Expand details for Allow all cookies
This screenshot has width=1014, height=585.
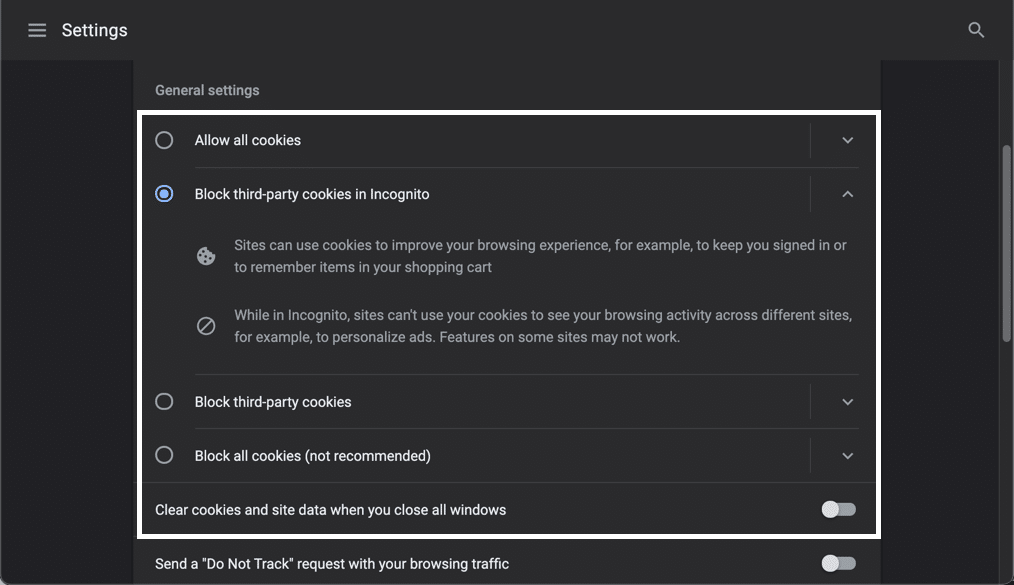point(847,140)
